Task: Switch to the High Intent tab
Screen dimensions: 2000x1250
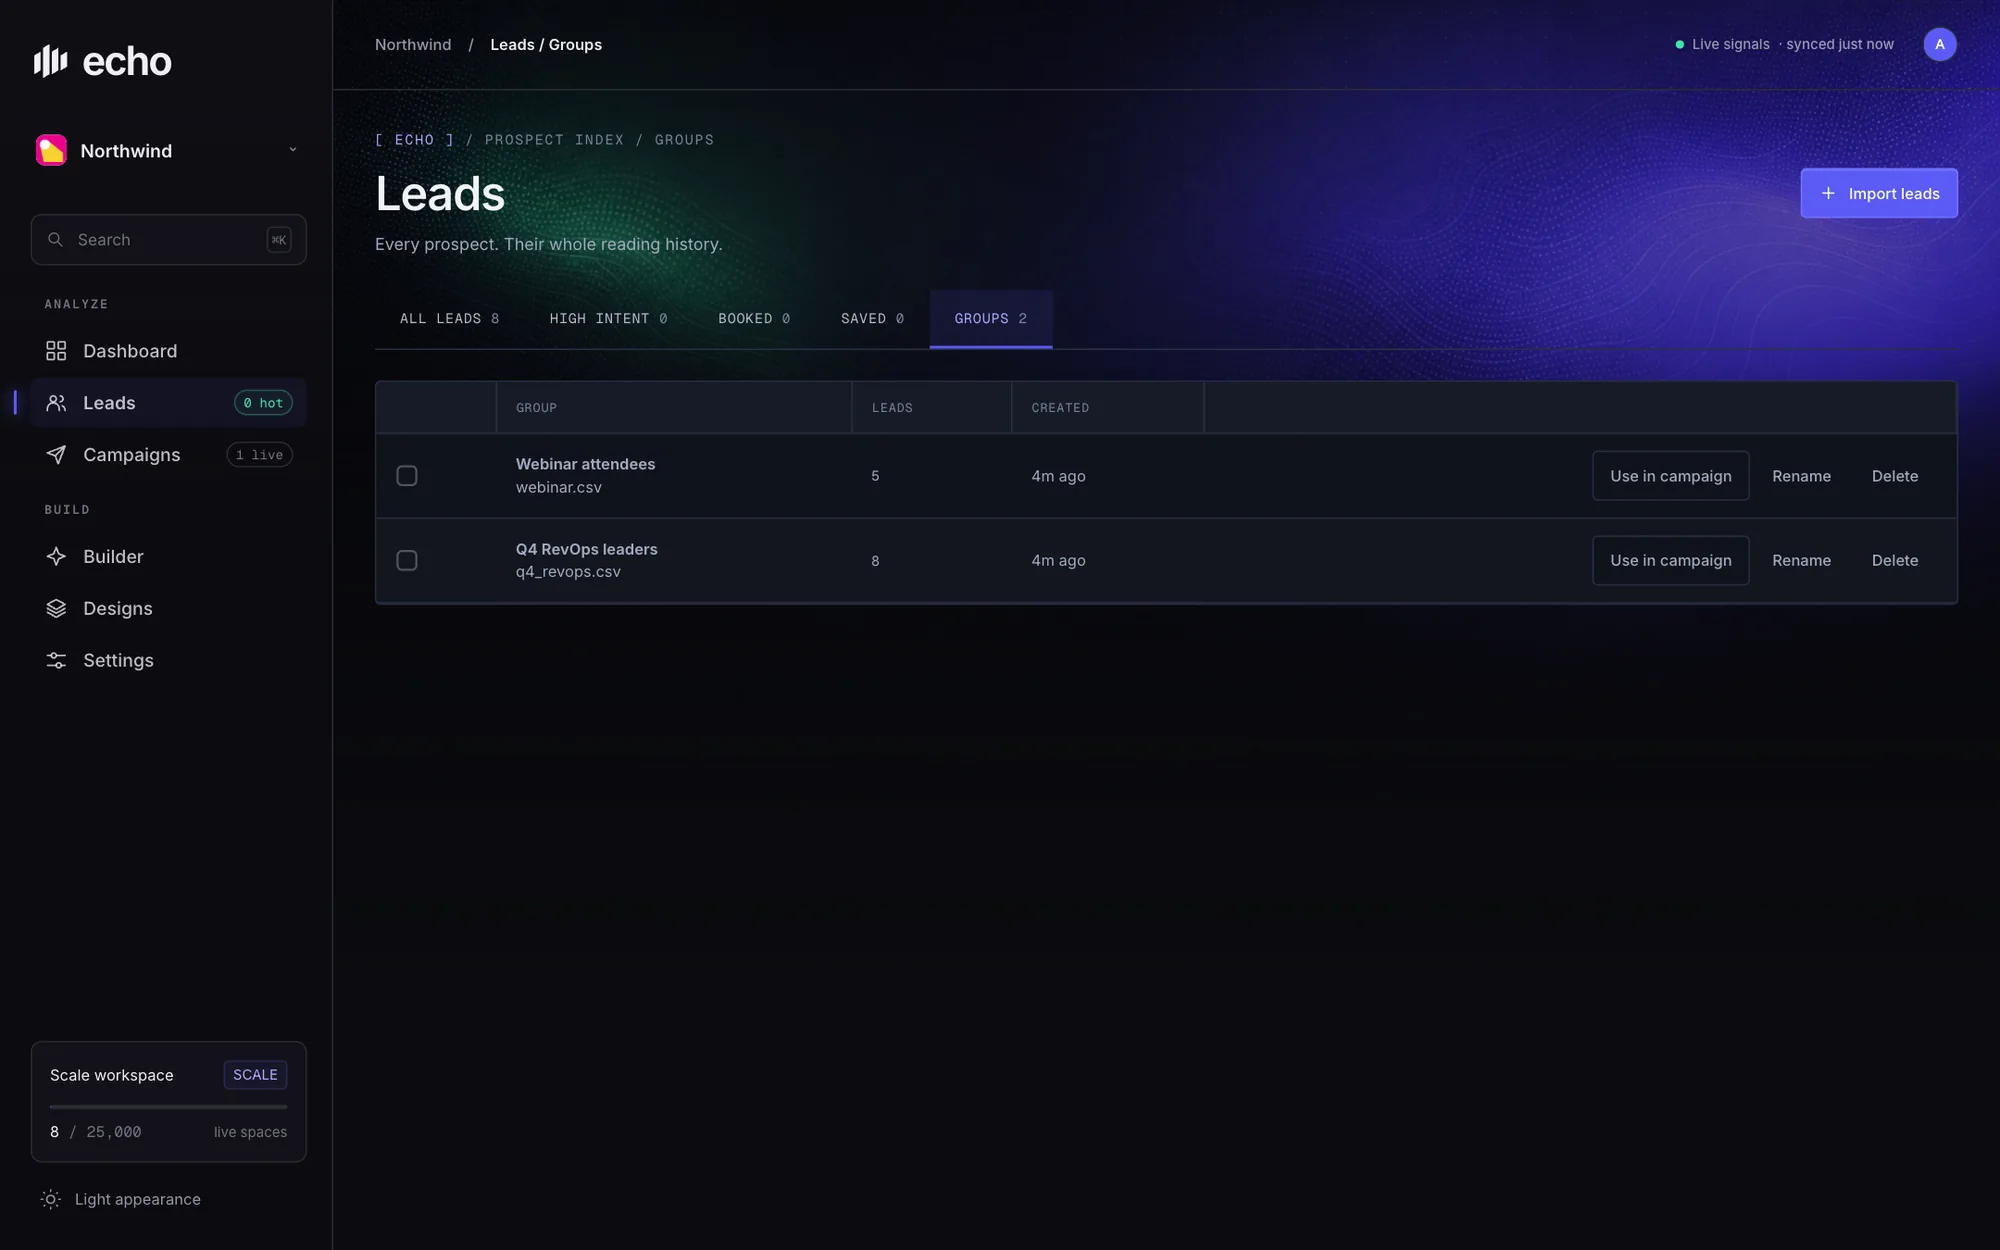Action: pos(608,319)
